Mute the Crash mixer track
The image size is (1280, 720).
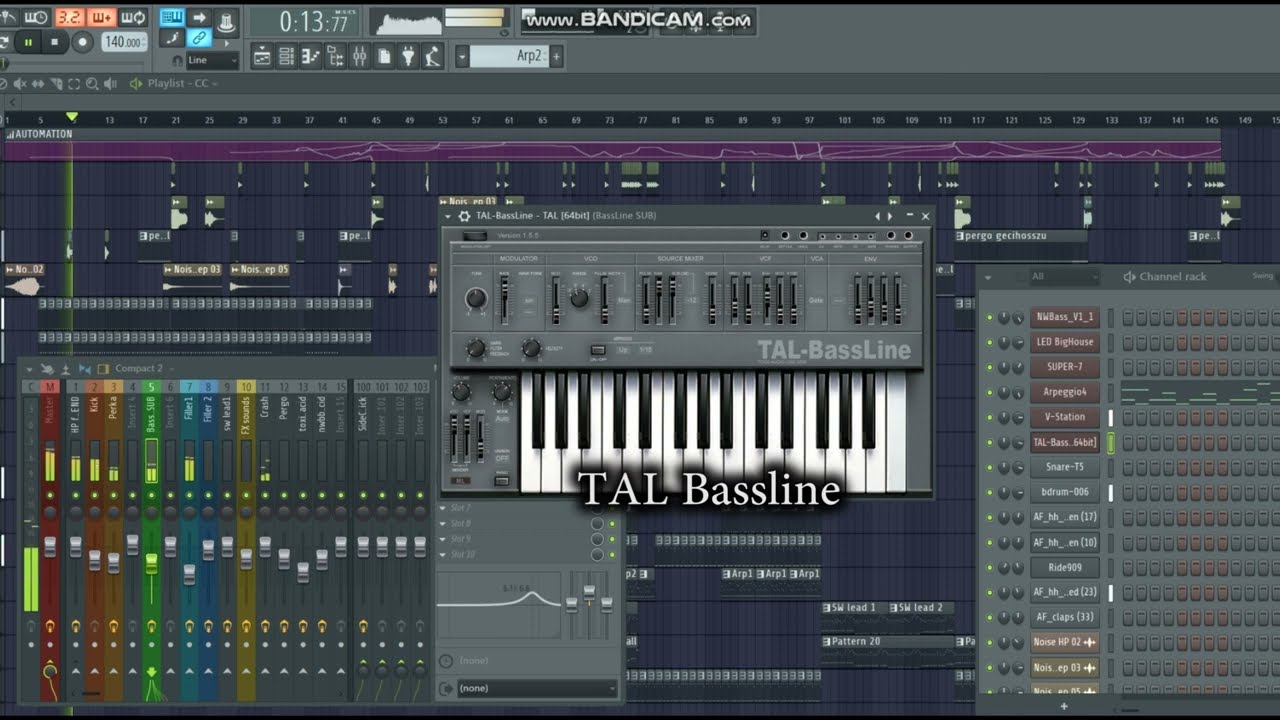[x=265, y=496]
